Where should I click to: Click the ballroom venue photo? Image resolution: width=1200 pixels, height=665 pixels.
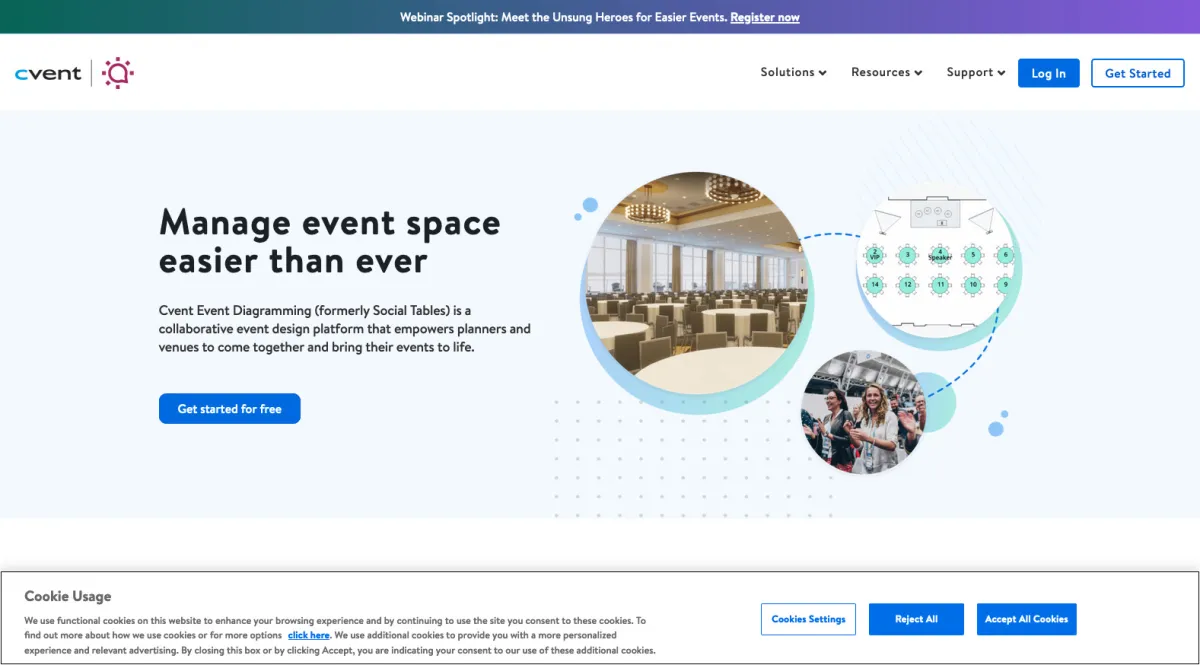[697, 284]
